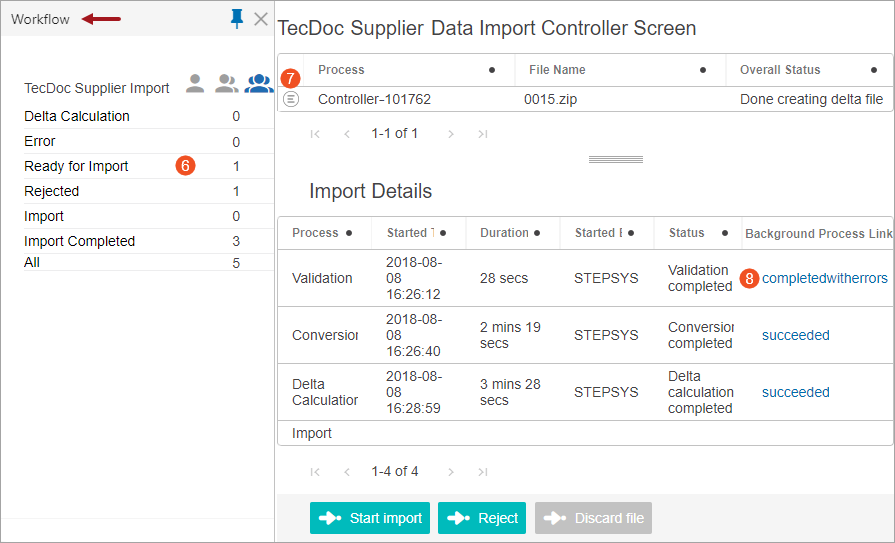Viewport: 895px width, 543px height.
Task: Click the Reject button
Action: pyautogui.click(x=482, y=518)
